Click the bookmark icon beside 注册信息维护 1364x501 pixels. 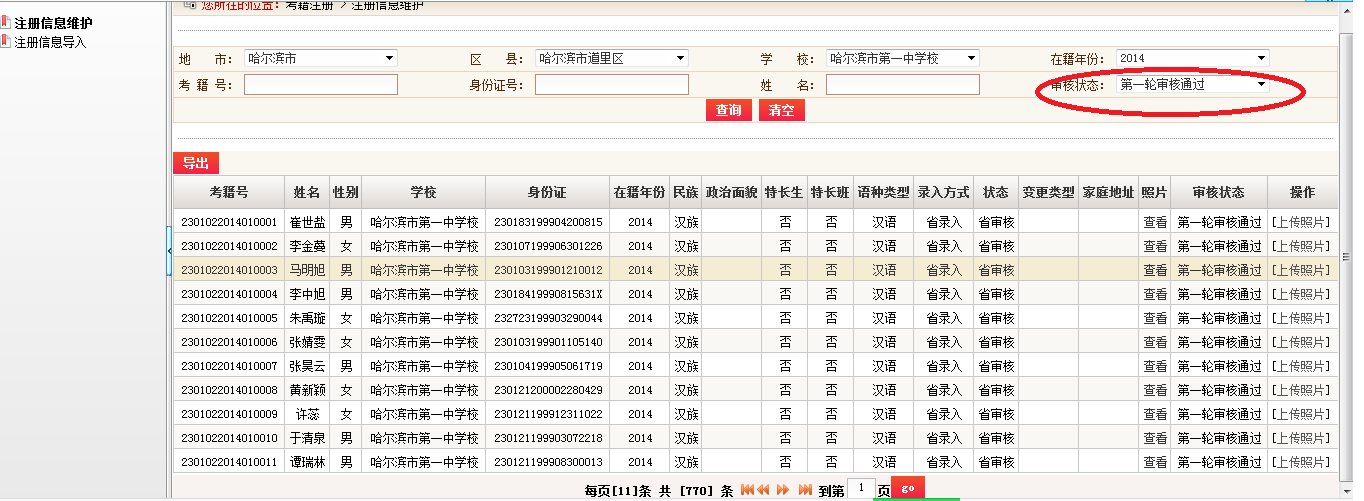click(5, 23)
